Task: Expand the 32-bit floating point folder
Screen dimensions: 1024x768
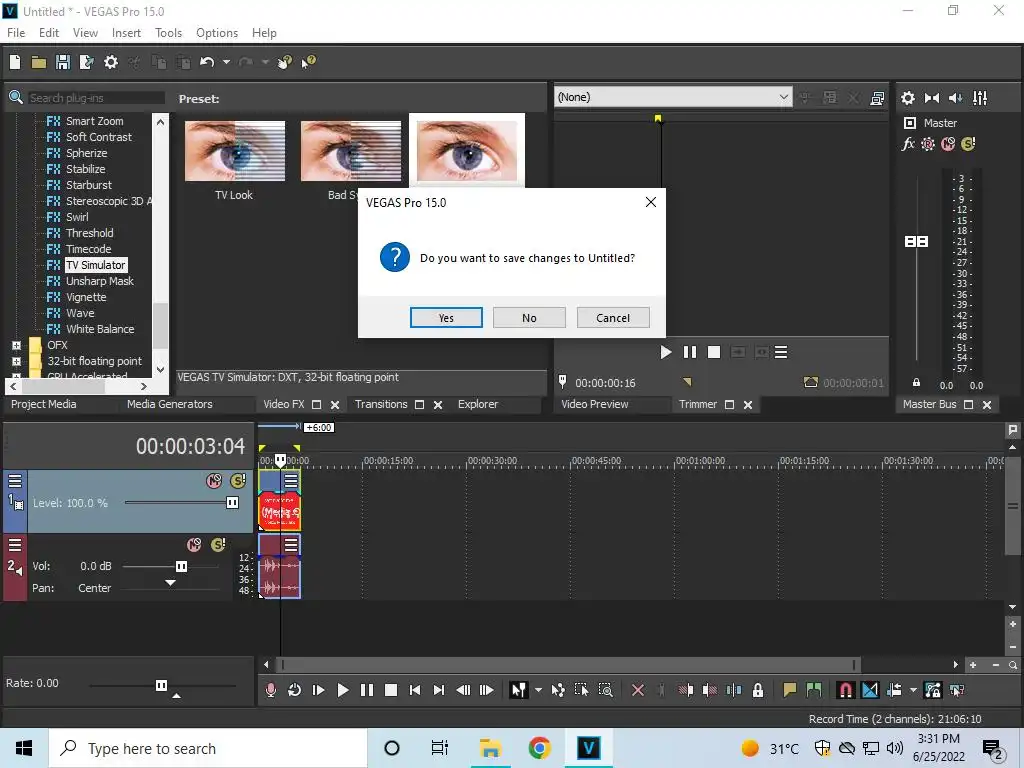Action: (x=17, y=361)
